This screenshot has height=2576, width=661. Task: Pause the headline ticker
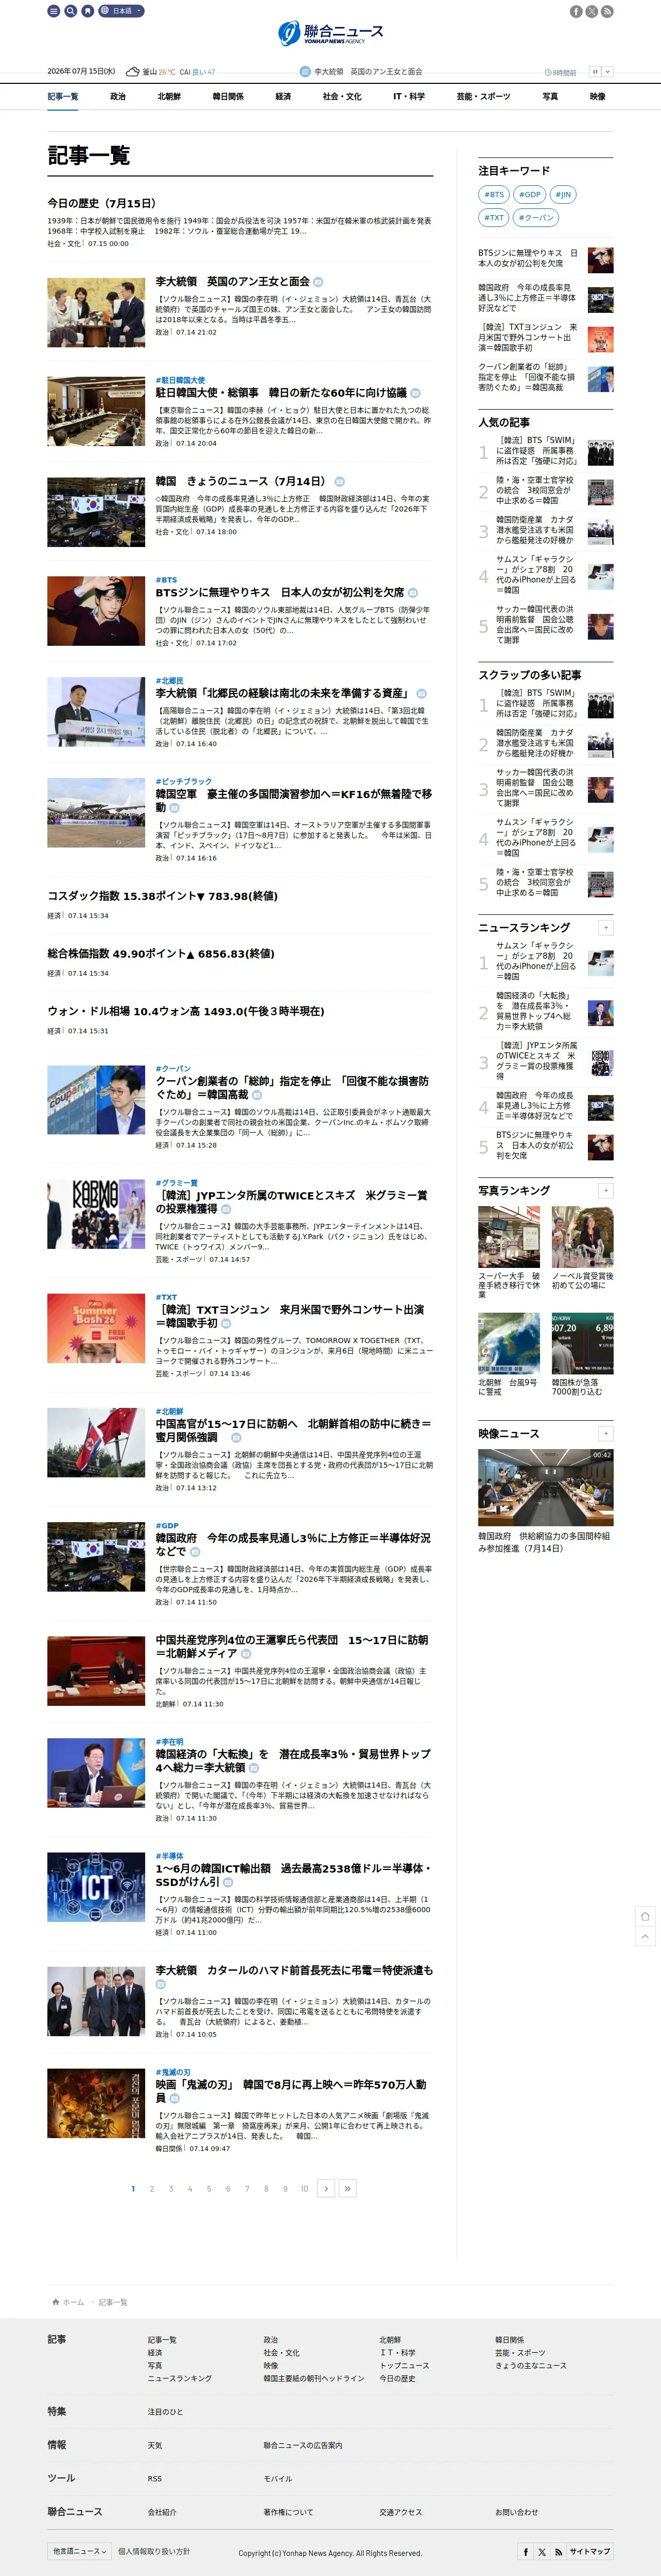coord(595,72)
